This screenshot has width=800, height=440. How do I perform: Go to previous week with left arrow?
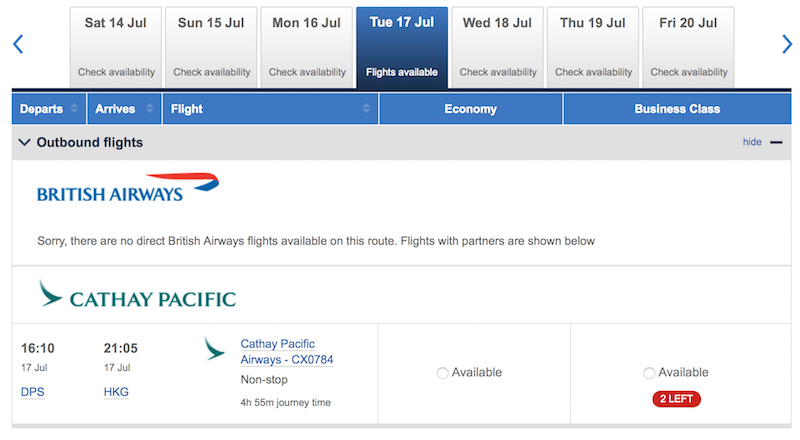pyautogui.click(x=18, y=44)
